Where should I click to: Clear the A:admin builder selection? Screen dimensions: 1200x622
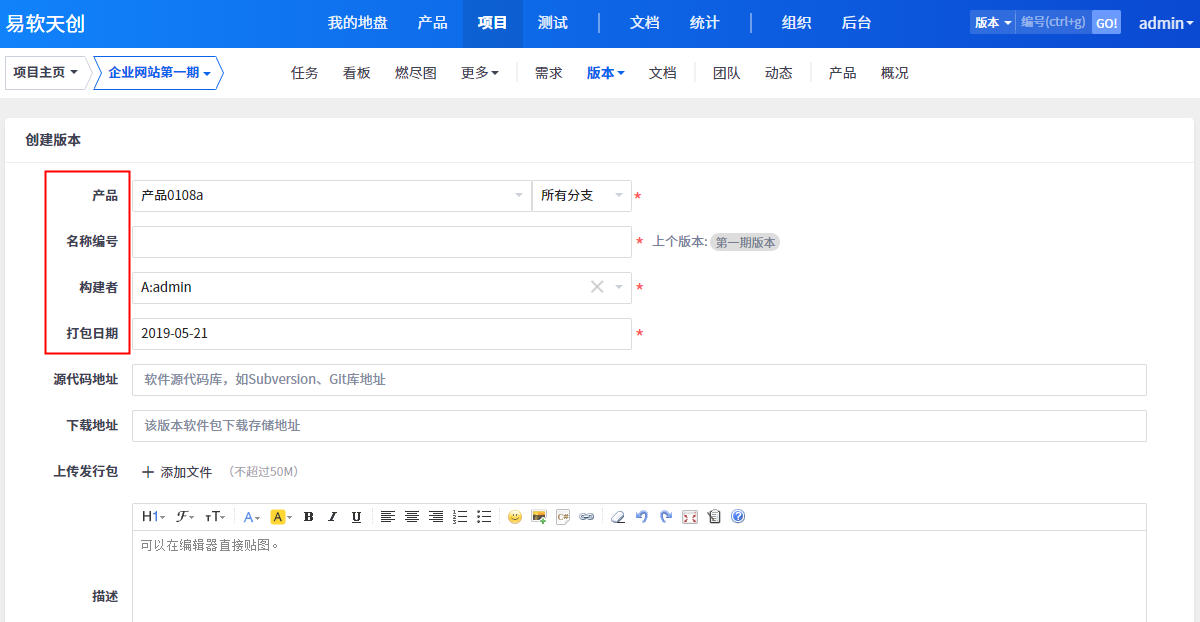pyautogui.click(x=597, y=287)
